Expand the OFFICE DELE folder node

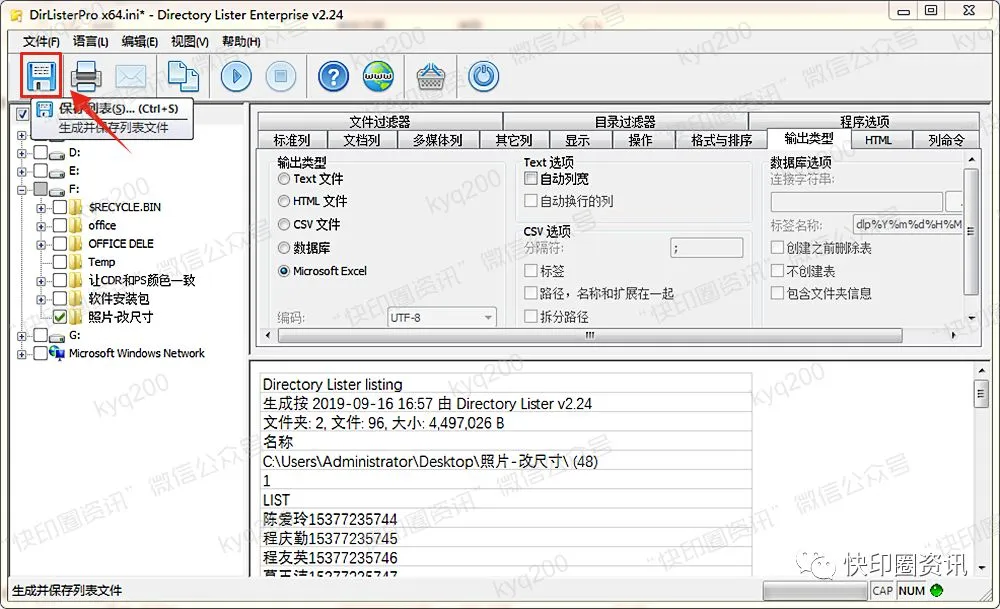[41, 244]
